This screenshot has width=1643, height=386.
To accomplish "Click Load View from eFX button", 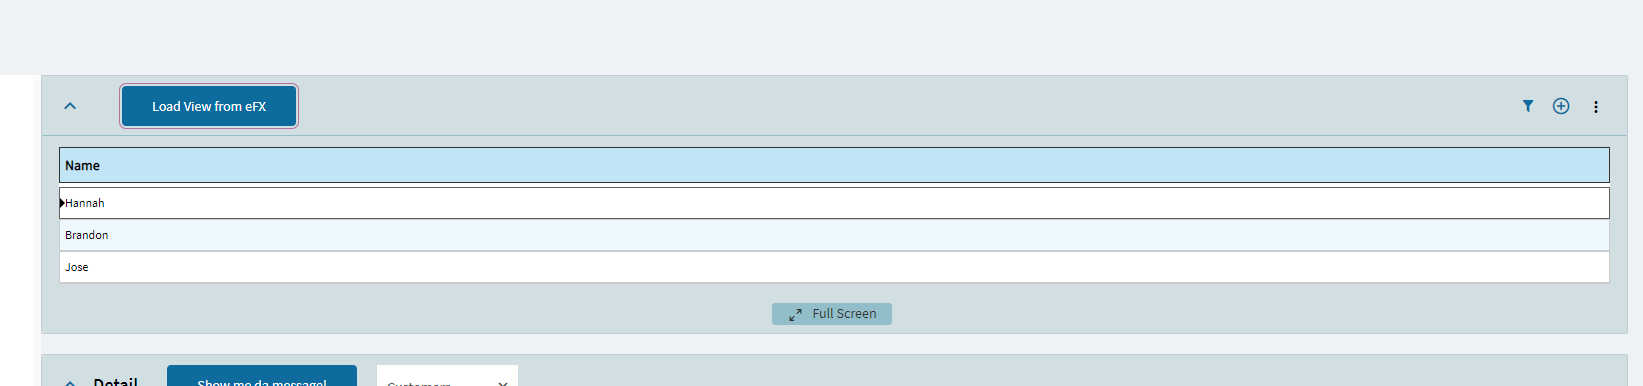I will click(209, 106).
